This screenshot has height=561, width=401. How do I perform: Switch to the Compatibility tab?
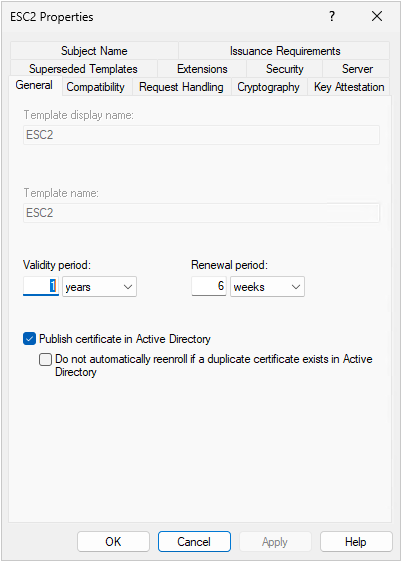click(x=96, y=87)
